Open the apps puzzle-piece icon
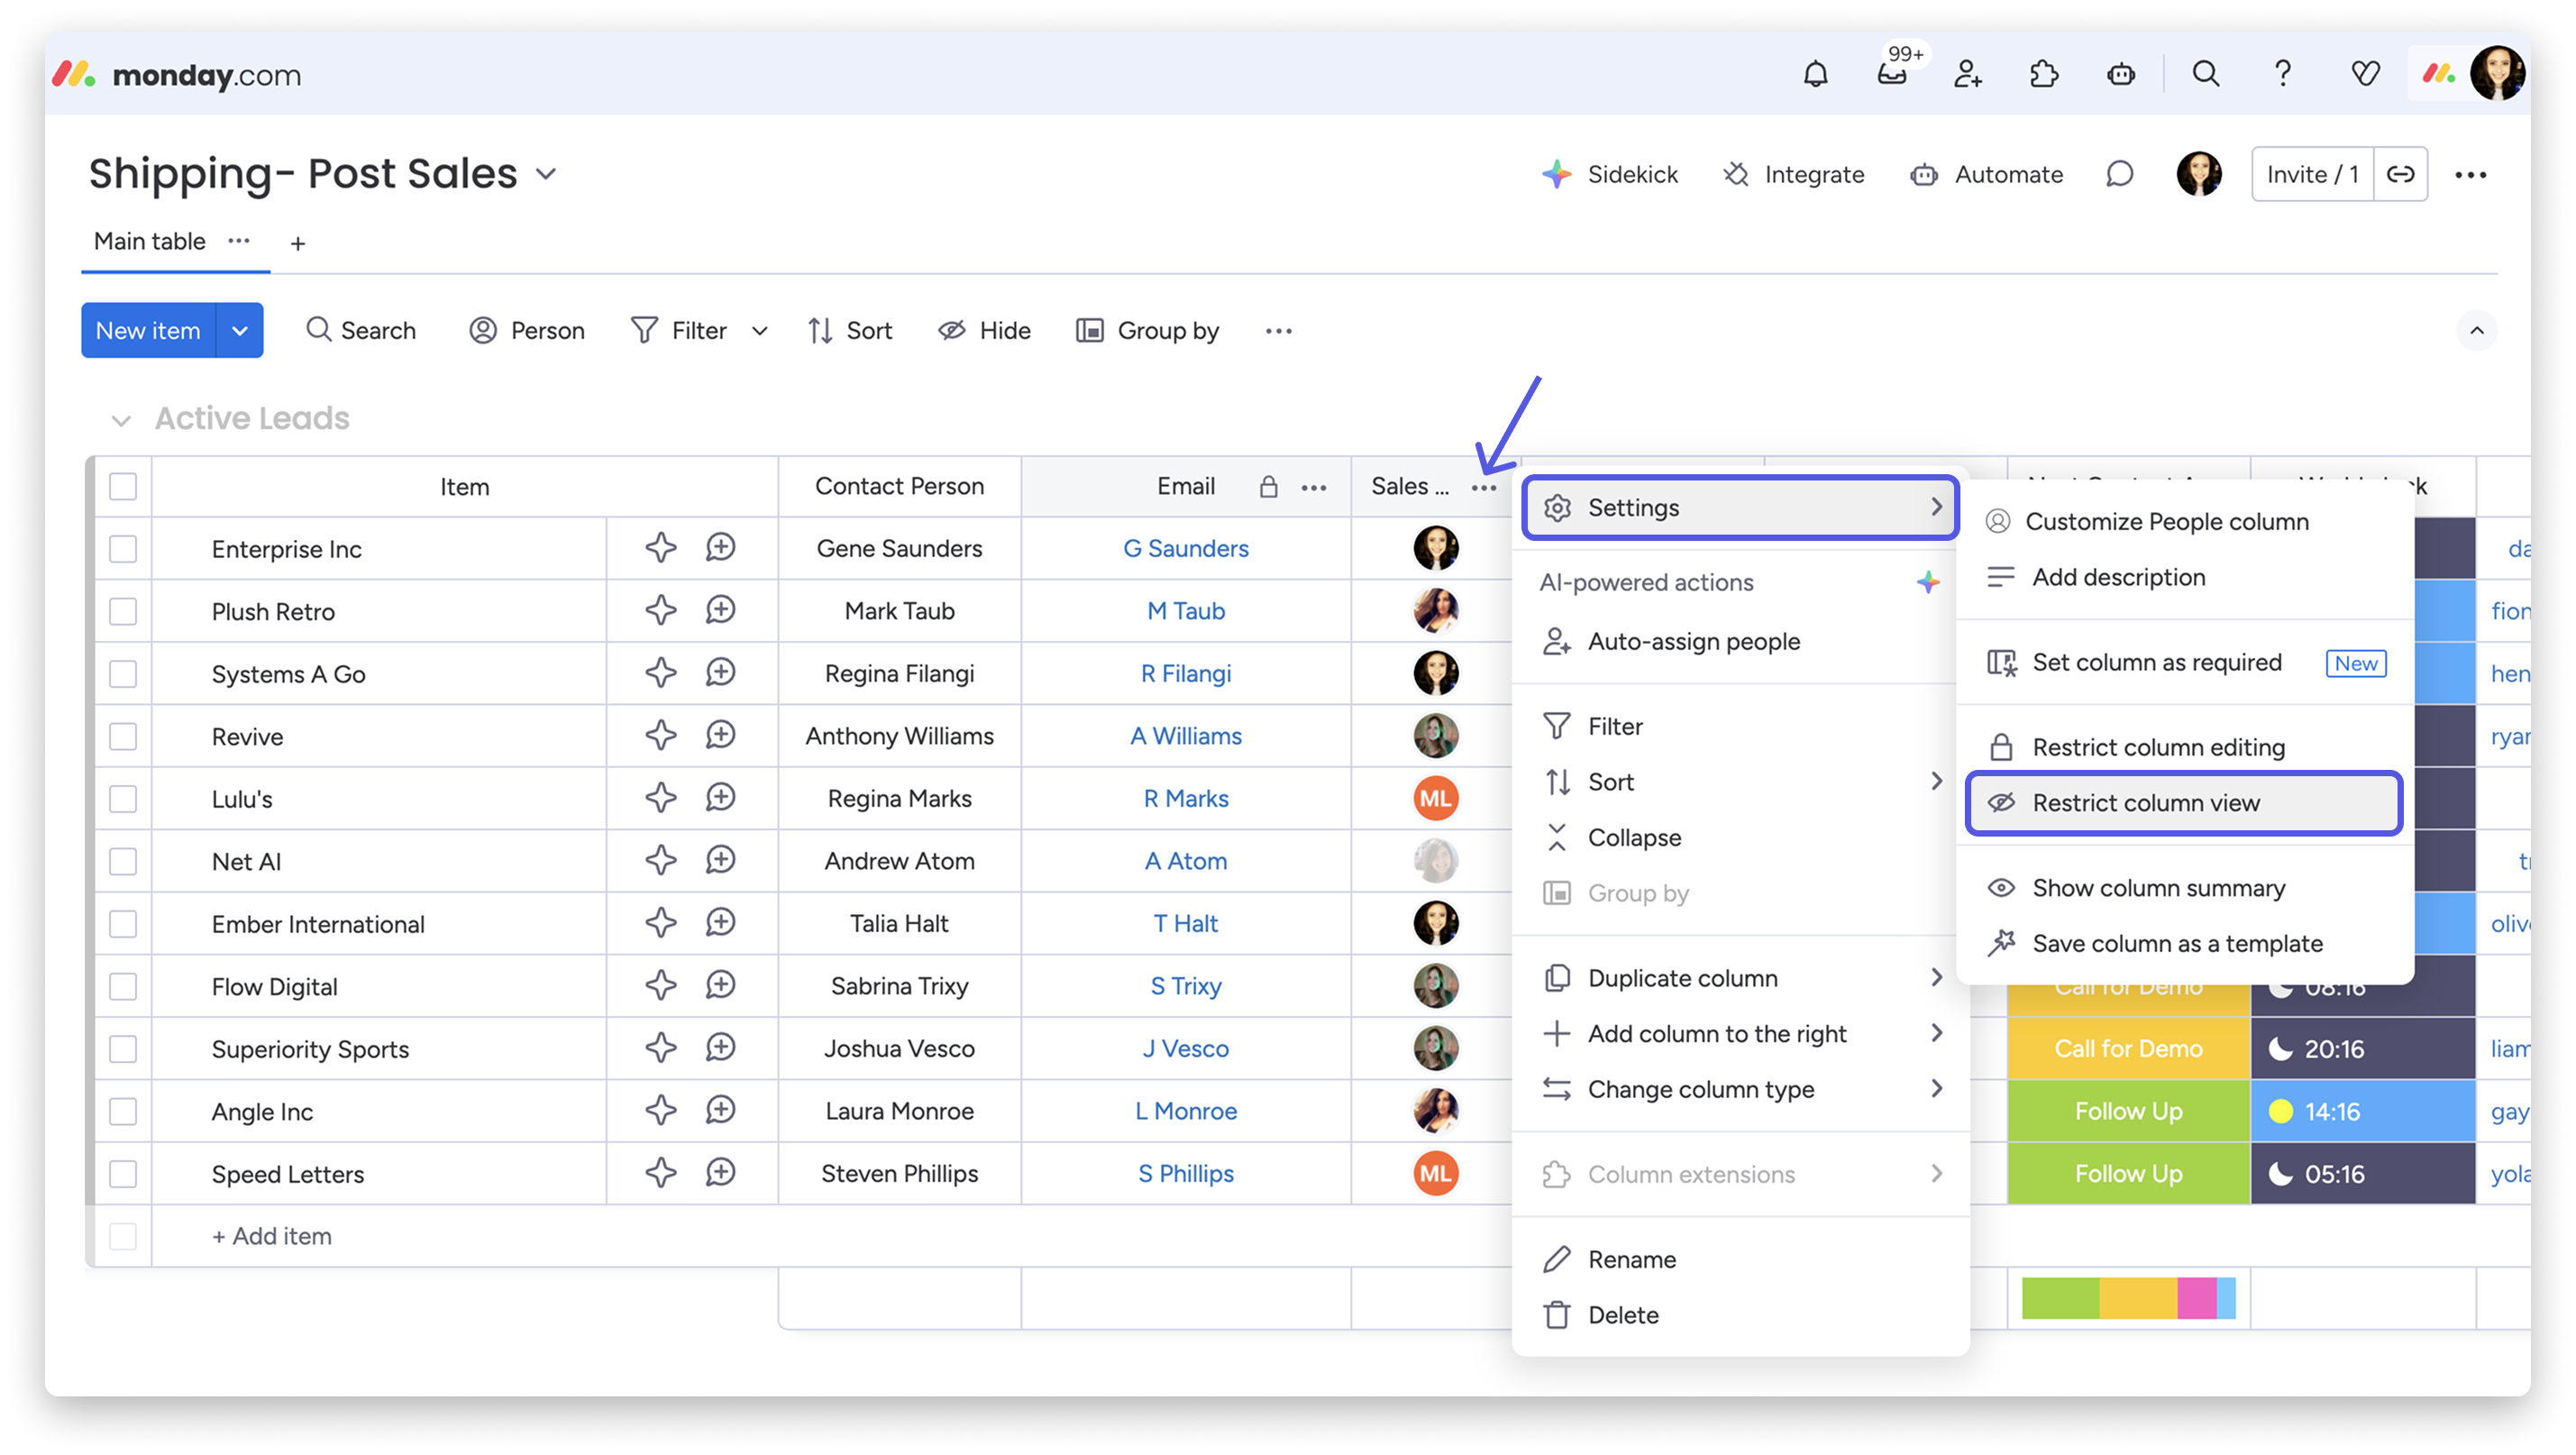 pyautogui.click(x=2043, y=74)
